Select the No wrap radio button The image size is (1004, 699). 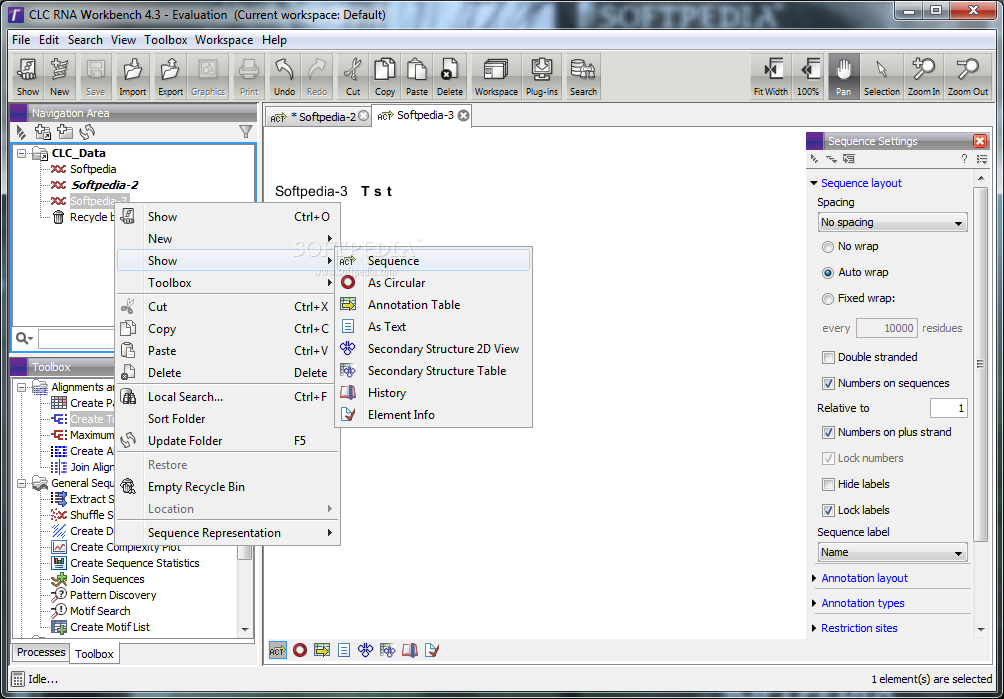coord(828,246)
